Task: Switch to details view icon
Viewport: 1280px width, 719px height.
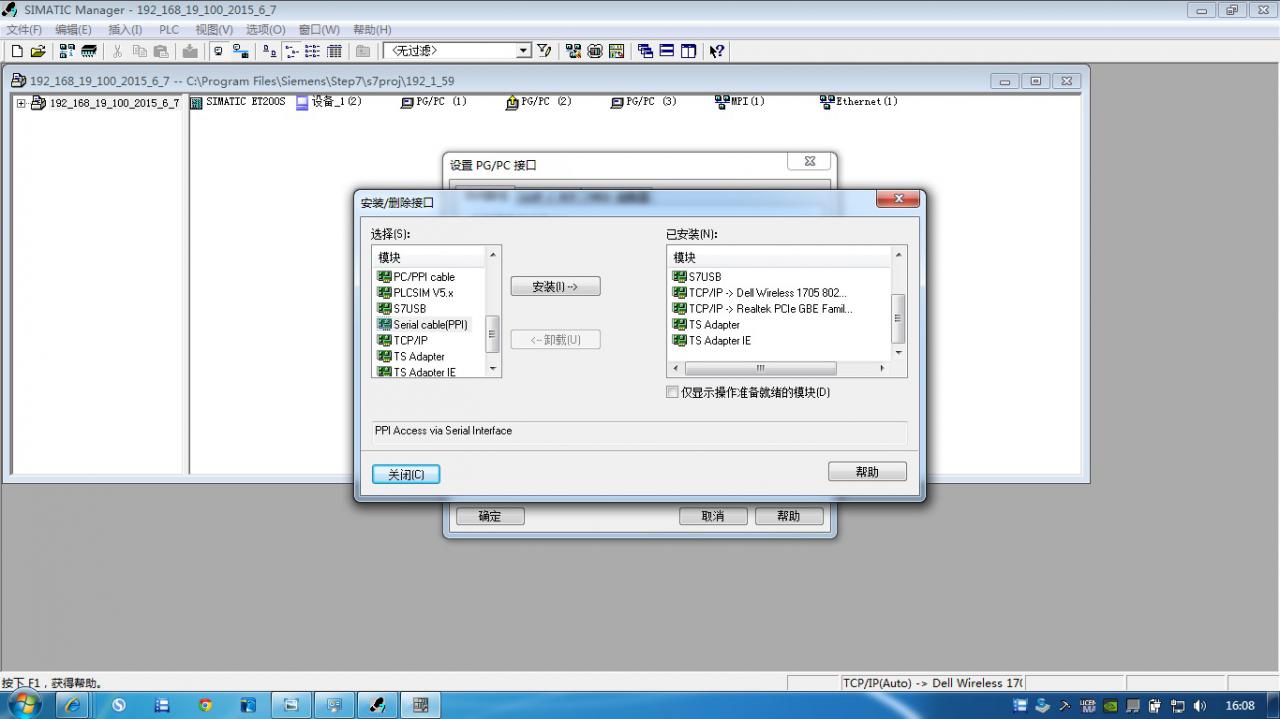Action: [334, 51]
